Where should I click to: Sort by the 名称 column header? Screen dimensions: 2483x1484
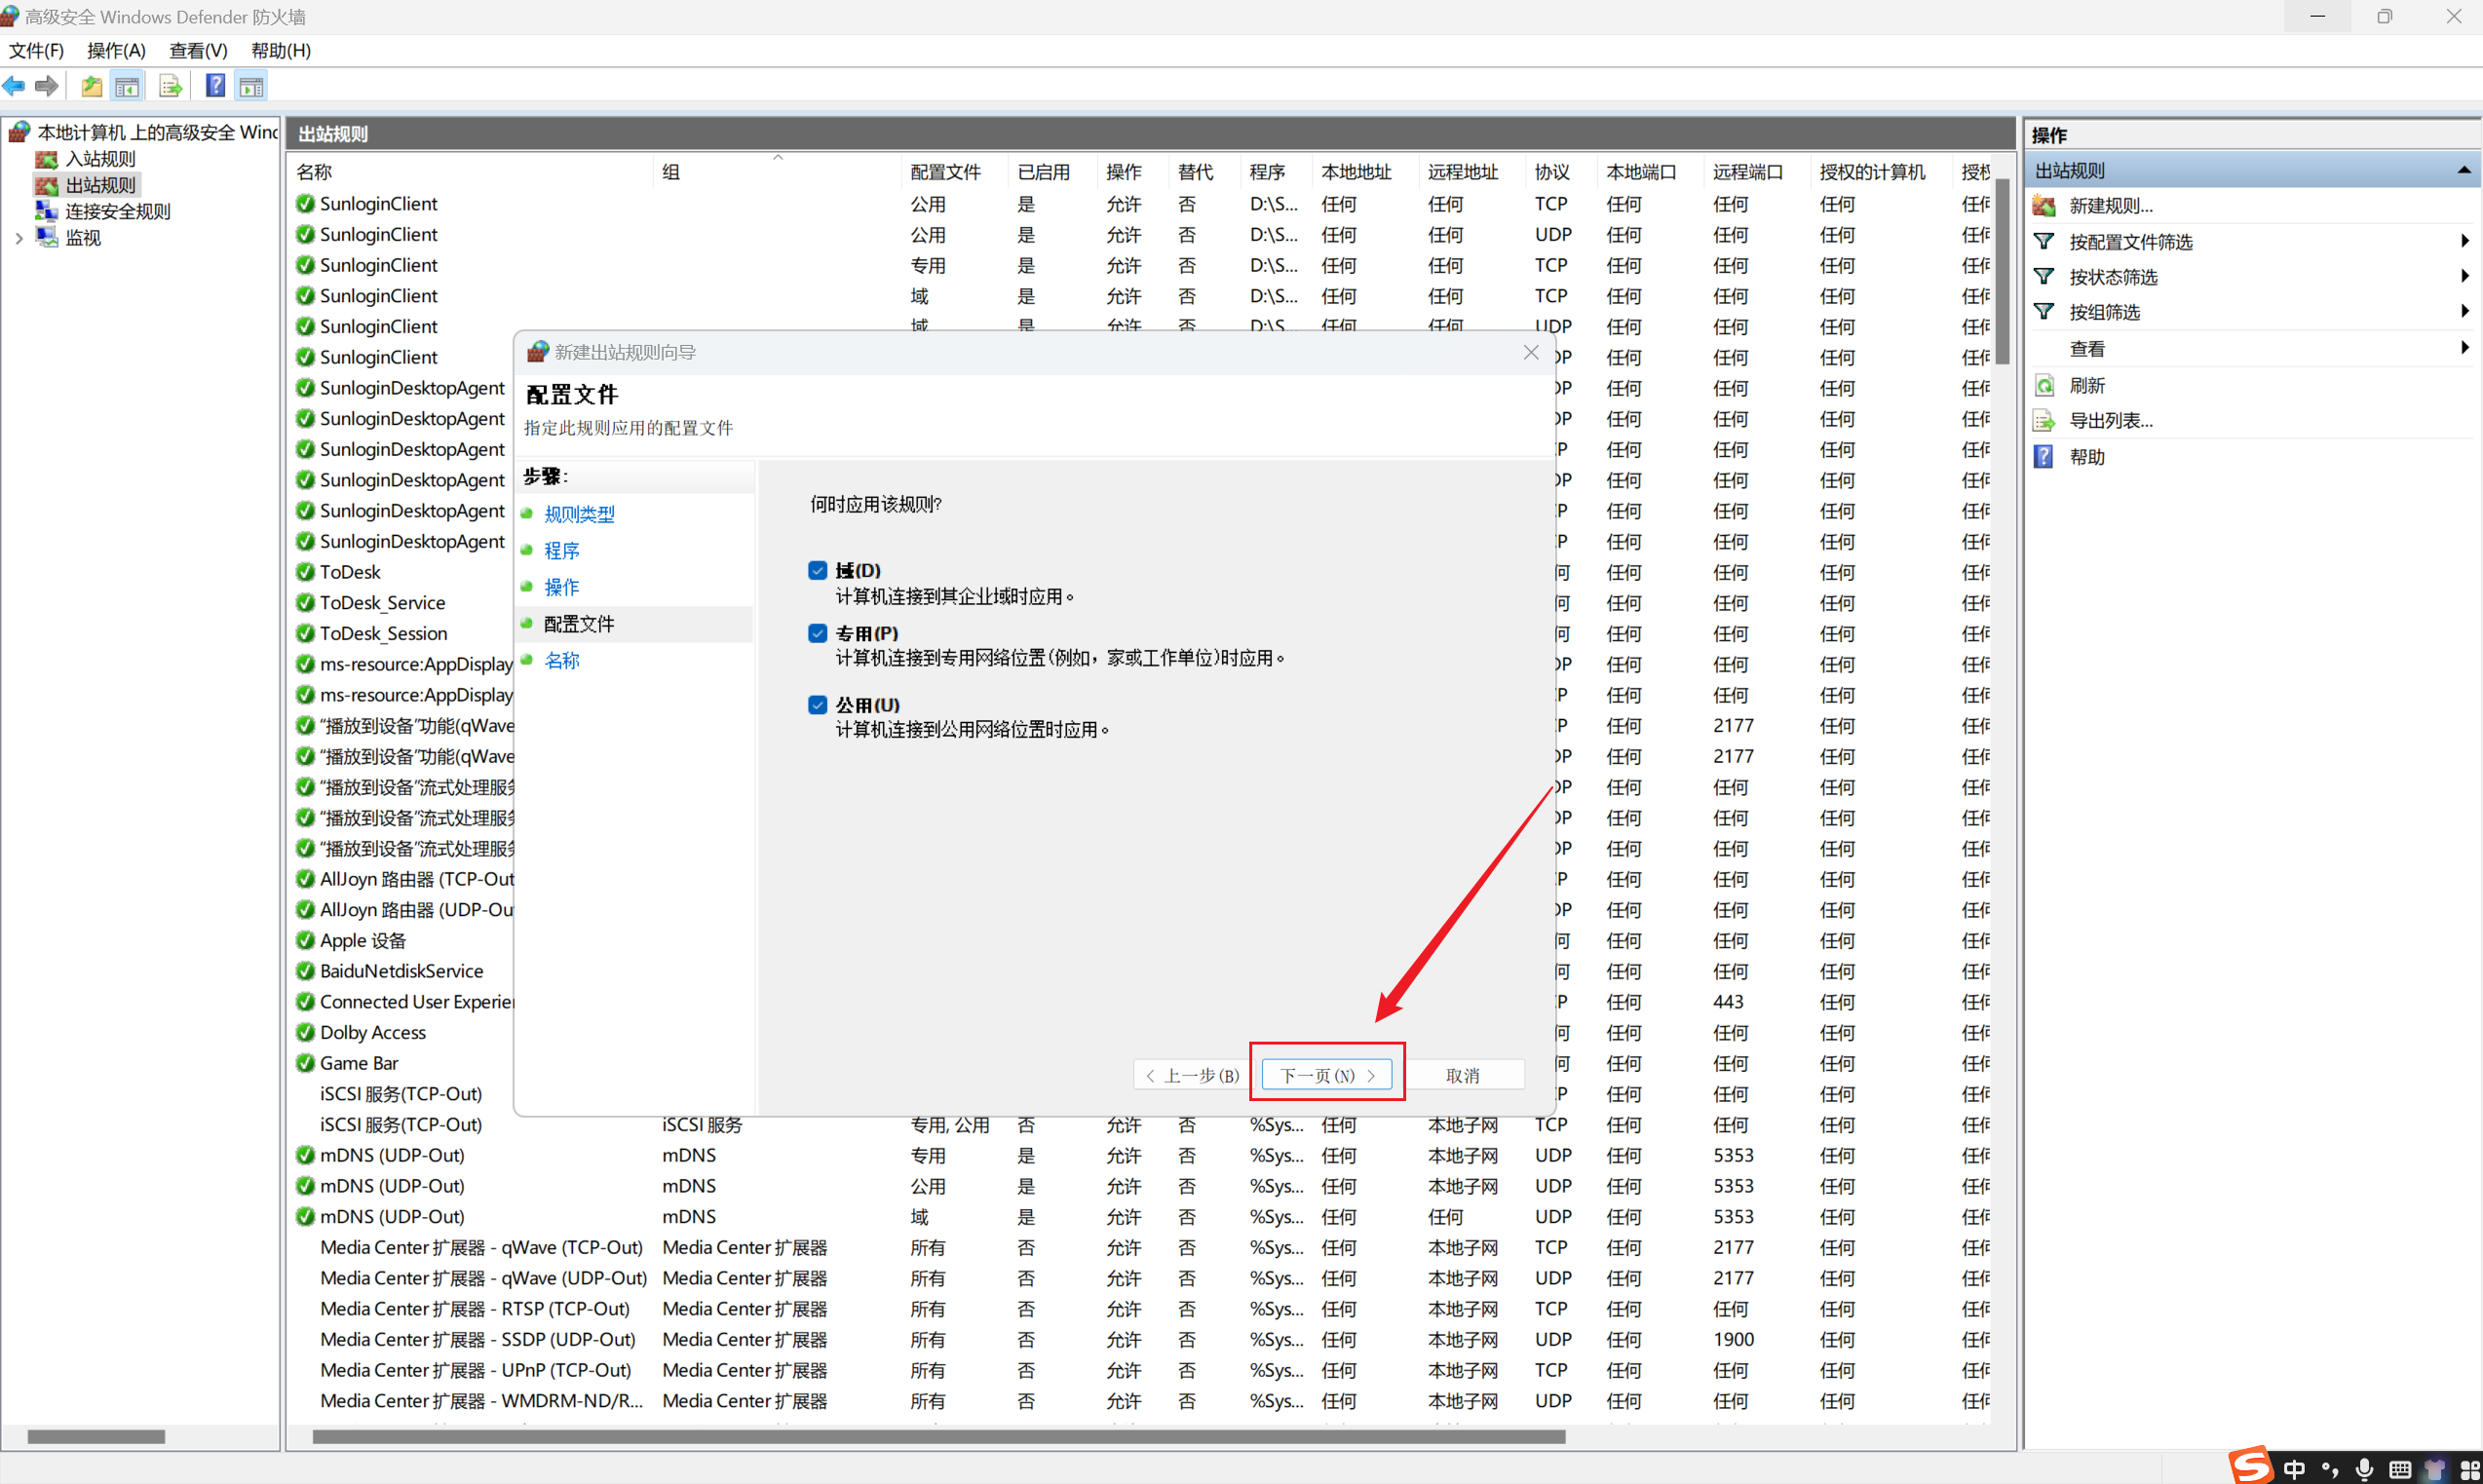pos(471,172)
